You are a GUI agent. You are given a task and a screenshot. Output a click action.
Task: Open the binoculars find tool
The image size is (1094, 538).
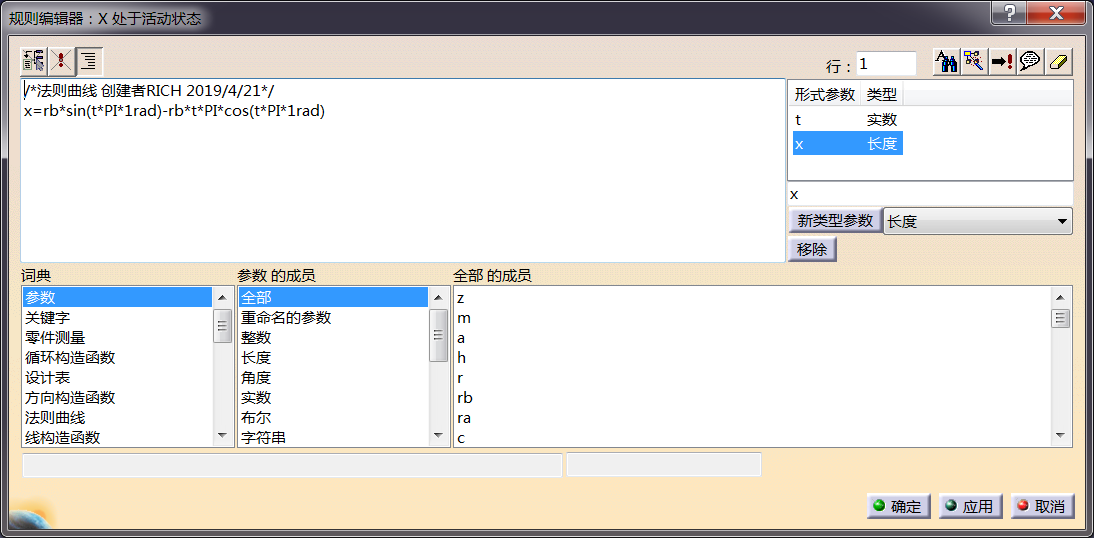(947, 62)
